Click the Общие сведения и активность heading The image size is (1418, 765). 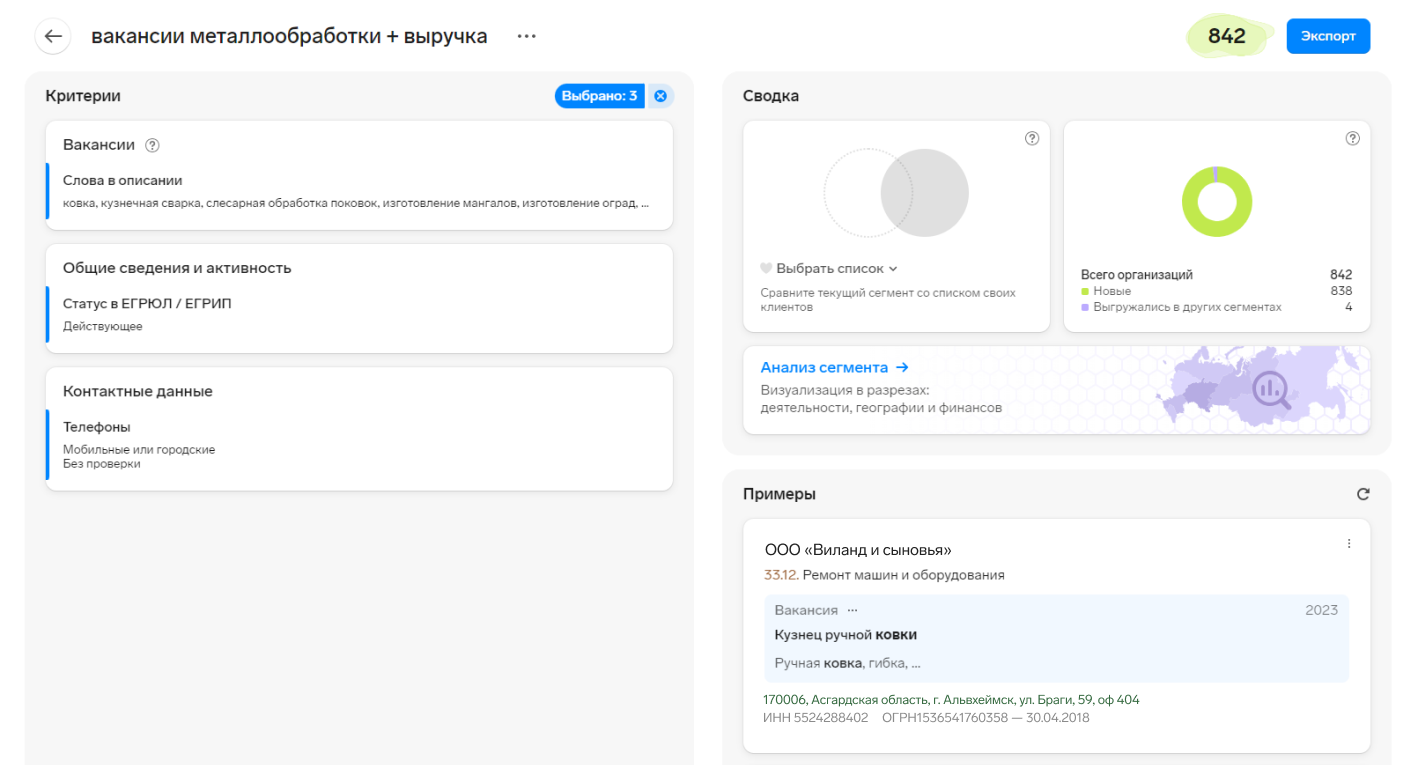click(177, 268)
